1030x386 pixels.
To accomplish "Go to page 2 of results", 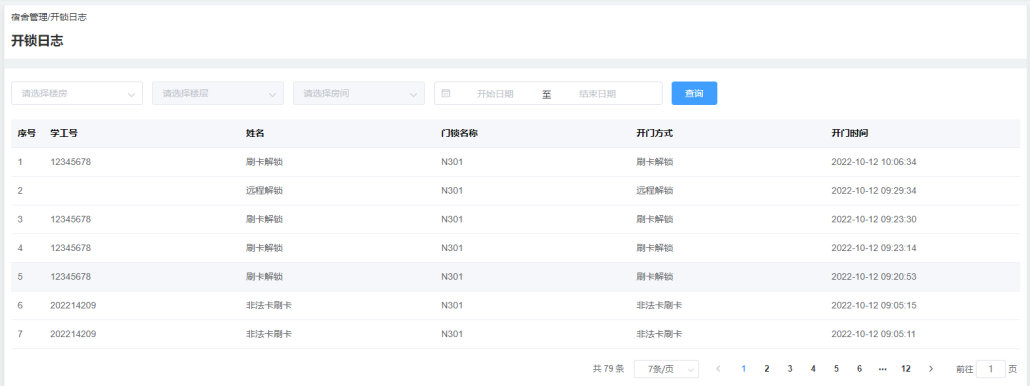I will [x=767, y=369].
